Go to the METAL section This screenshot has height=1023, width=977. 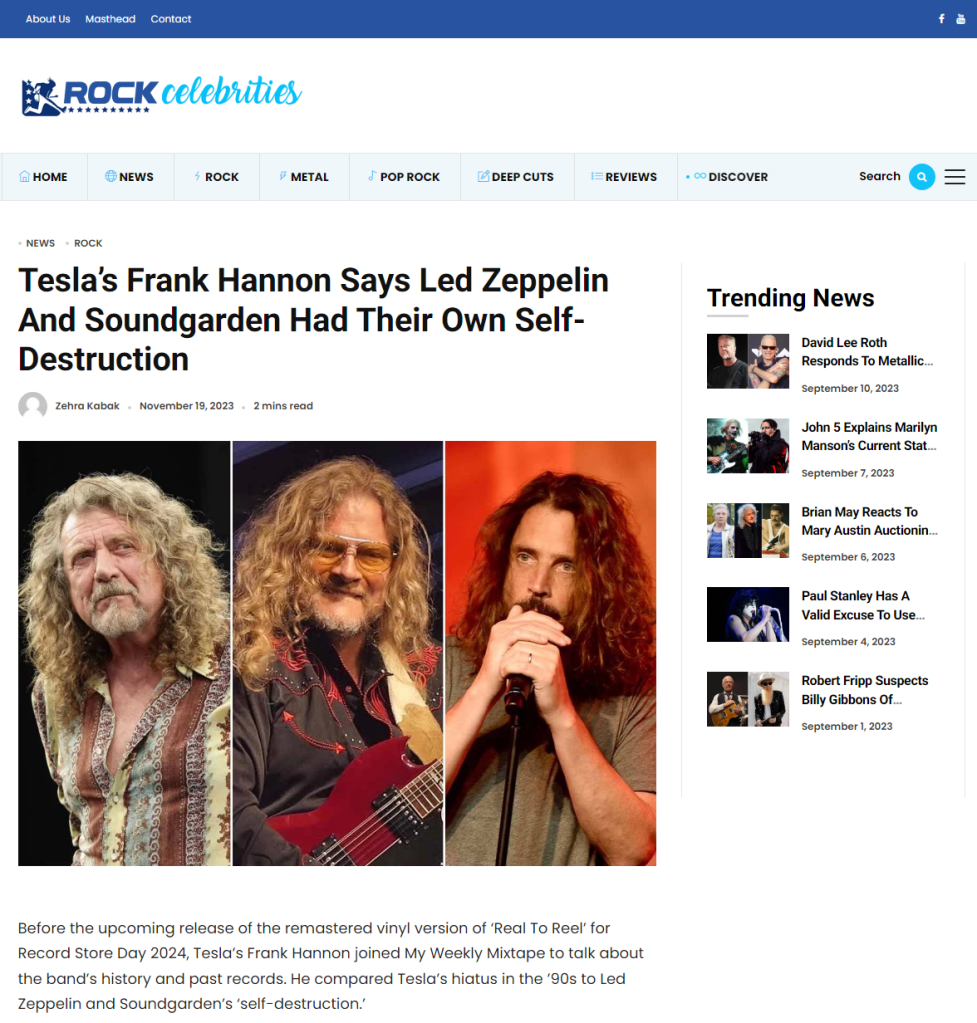tap(304, 177)
